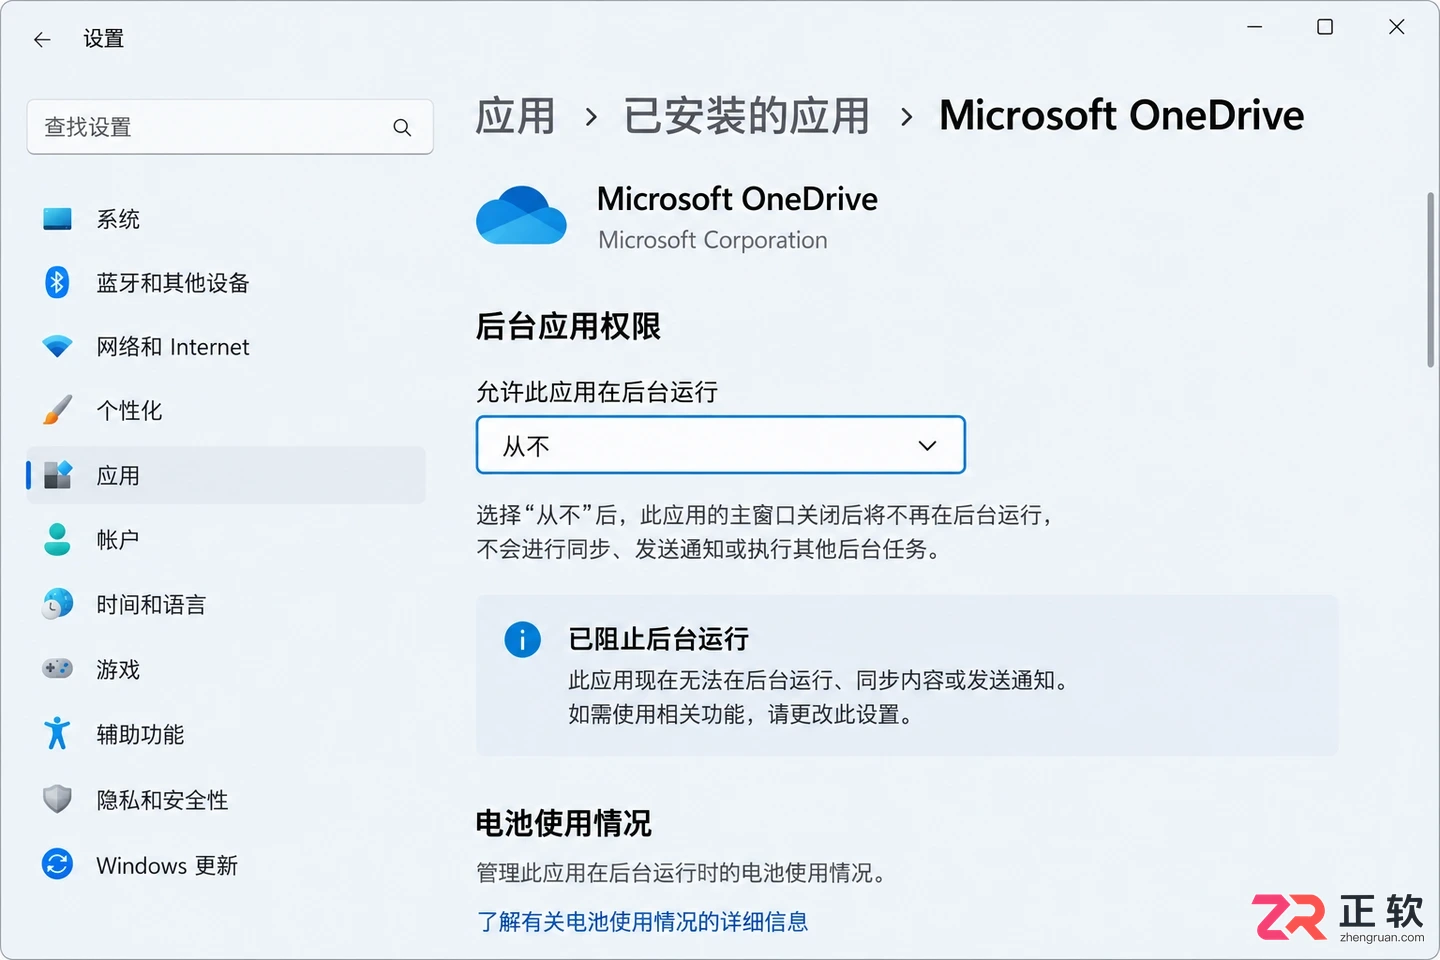Click the 电池使用情况 section heading
The image size is (1440, 960).
(564, 823)
